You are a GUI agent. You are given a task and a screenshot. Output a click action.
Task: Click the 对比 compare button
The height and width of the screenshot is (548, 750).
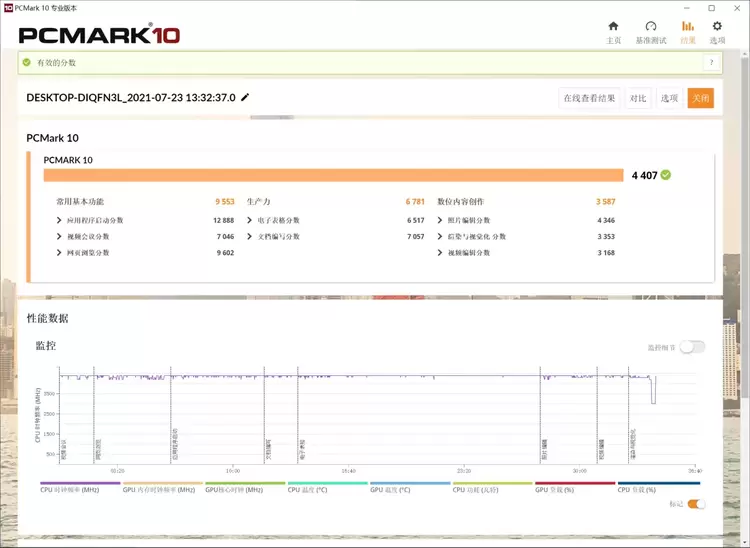[638, 98]
